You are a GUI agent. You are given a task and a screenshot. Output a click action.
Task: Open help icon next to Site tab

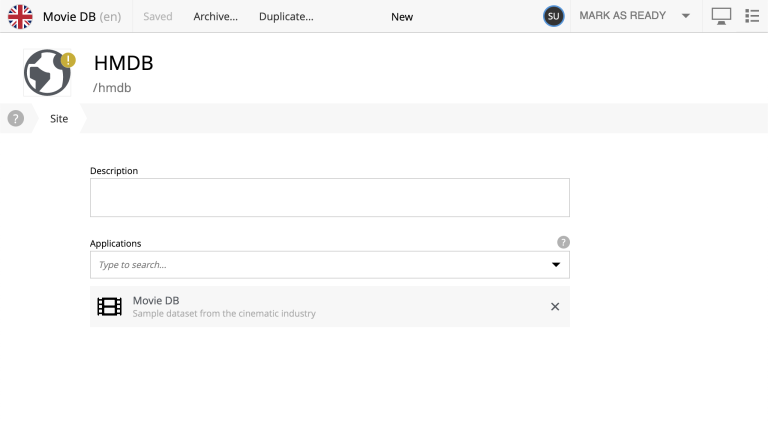point(16,118)
